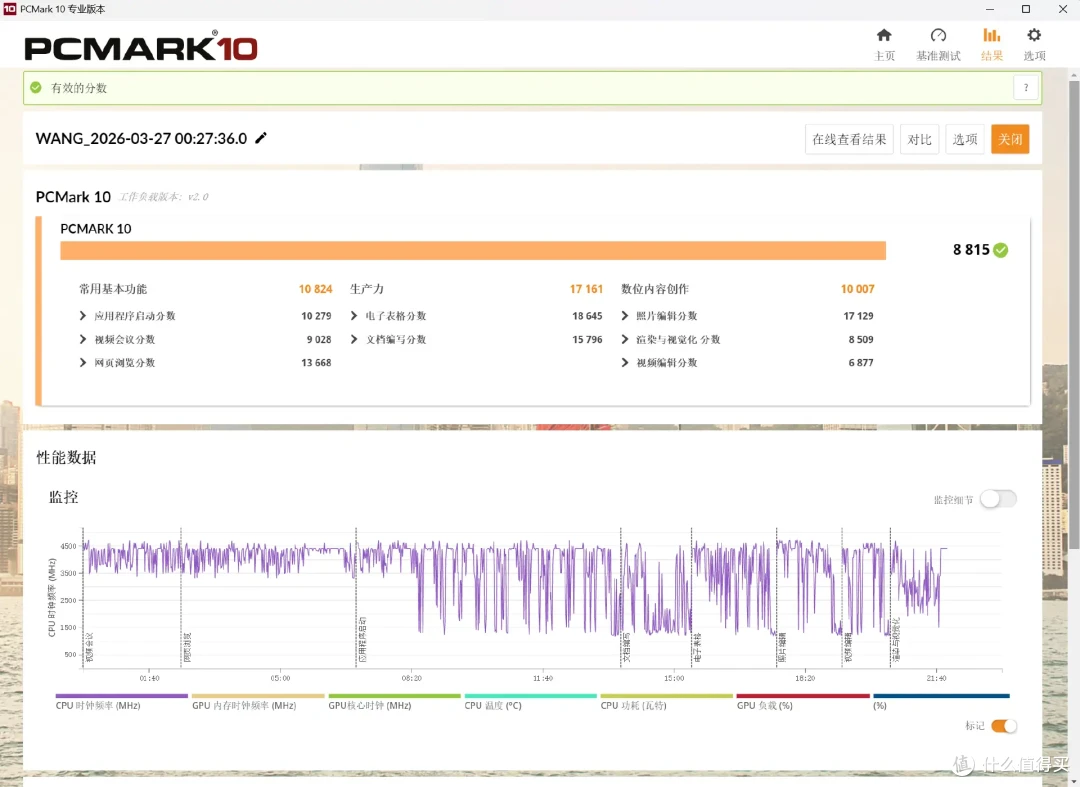
Task: Click the PCMark 10 app icon in title bar
Action: [x=10, y=9]
